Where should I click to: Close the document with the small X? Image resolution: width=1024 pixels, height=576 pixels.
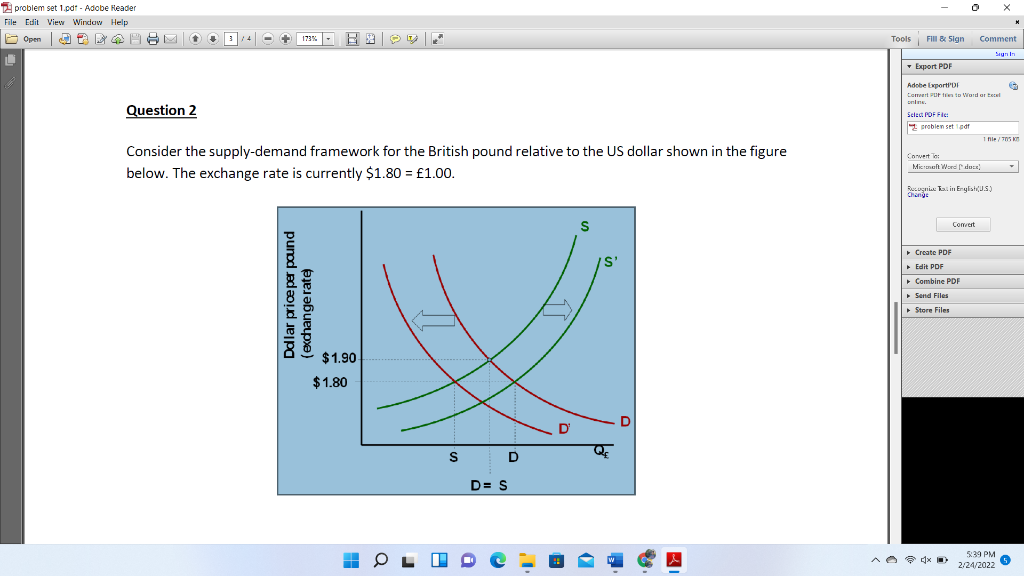tap(1017, 22)
